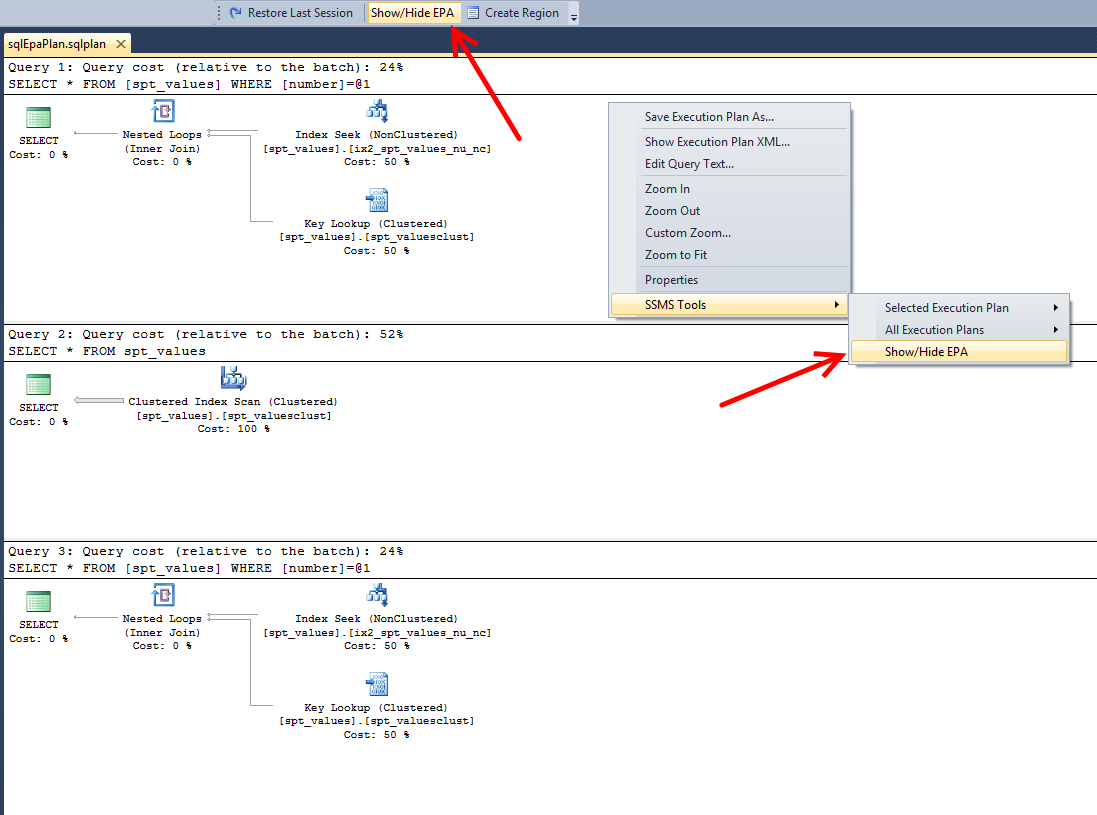
Task: Choose Save Execution Plan As from context menu
Action: coord(709,117)
